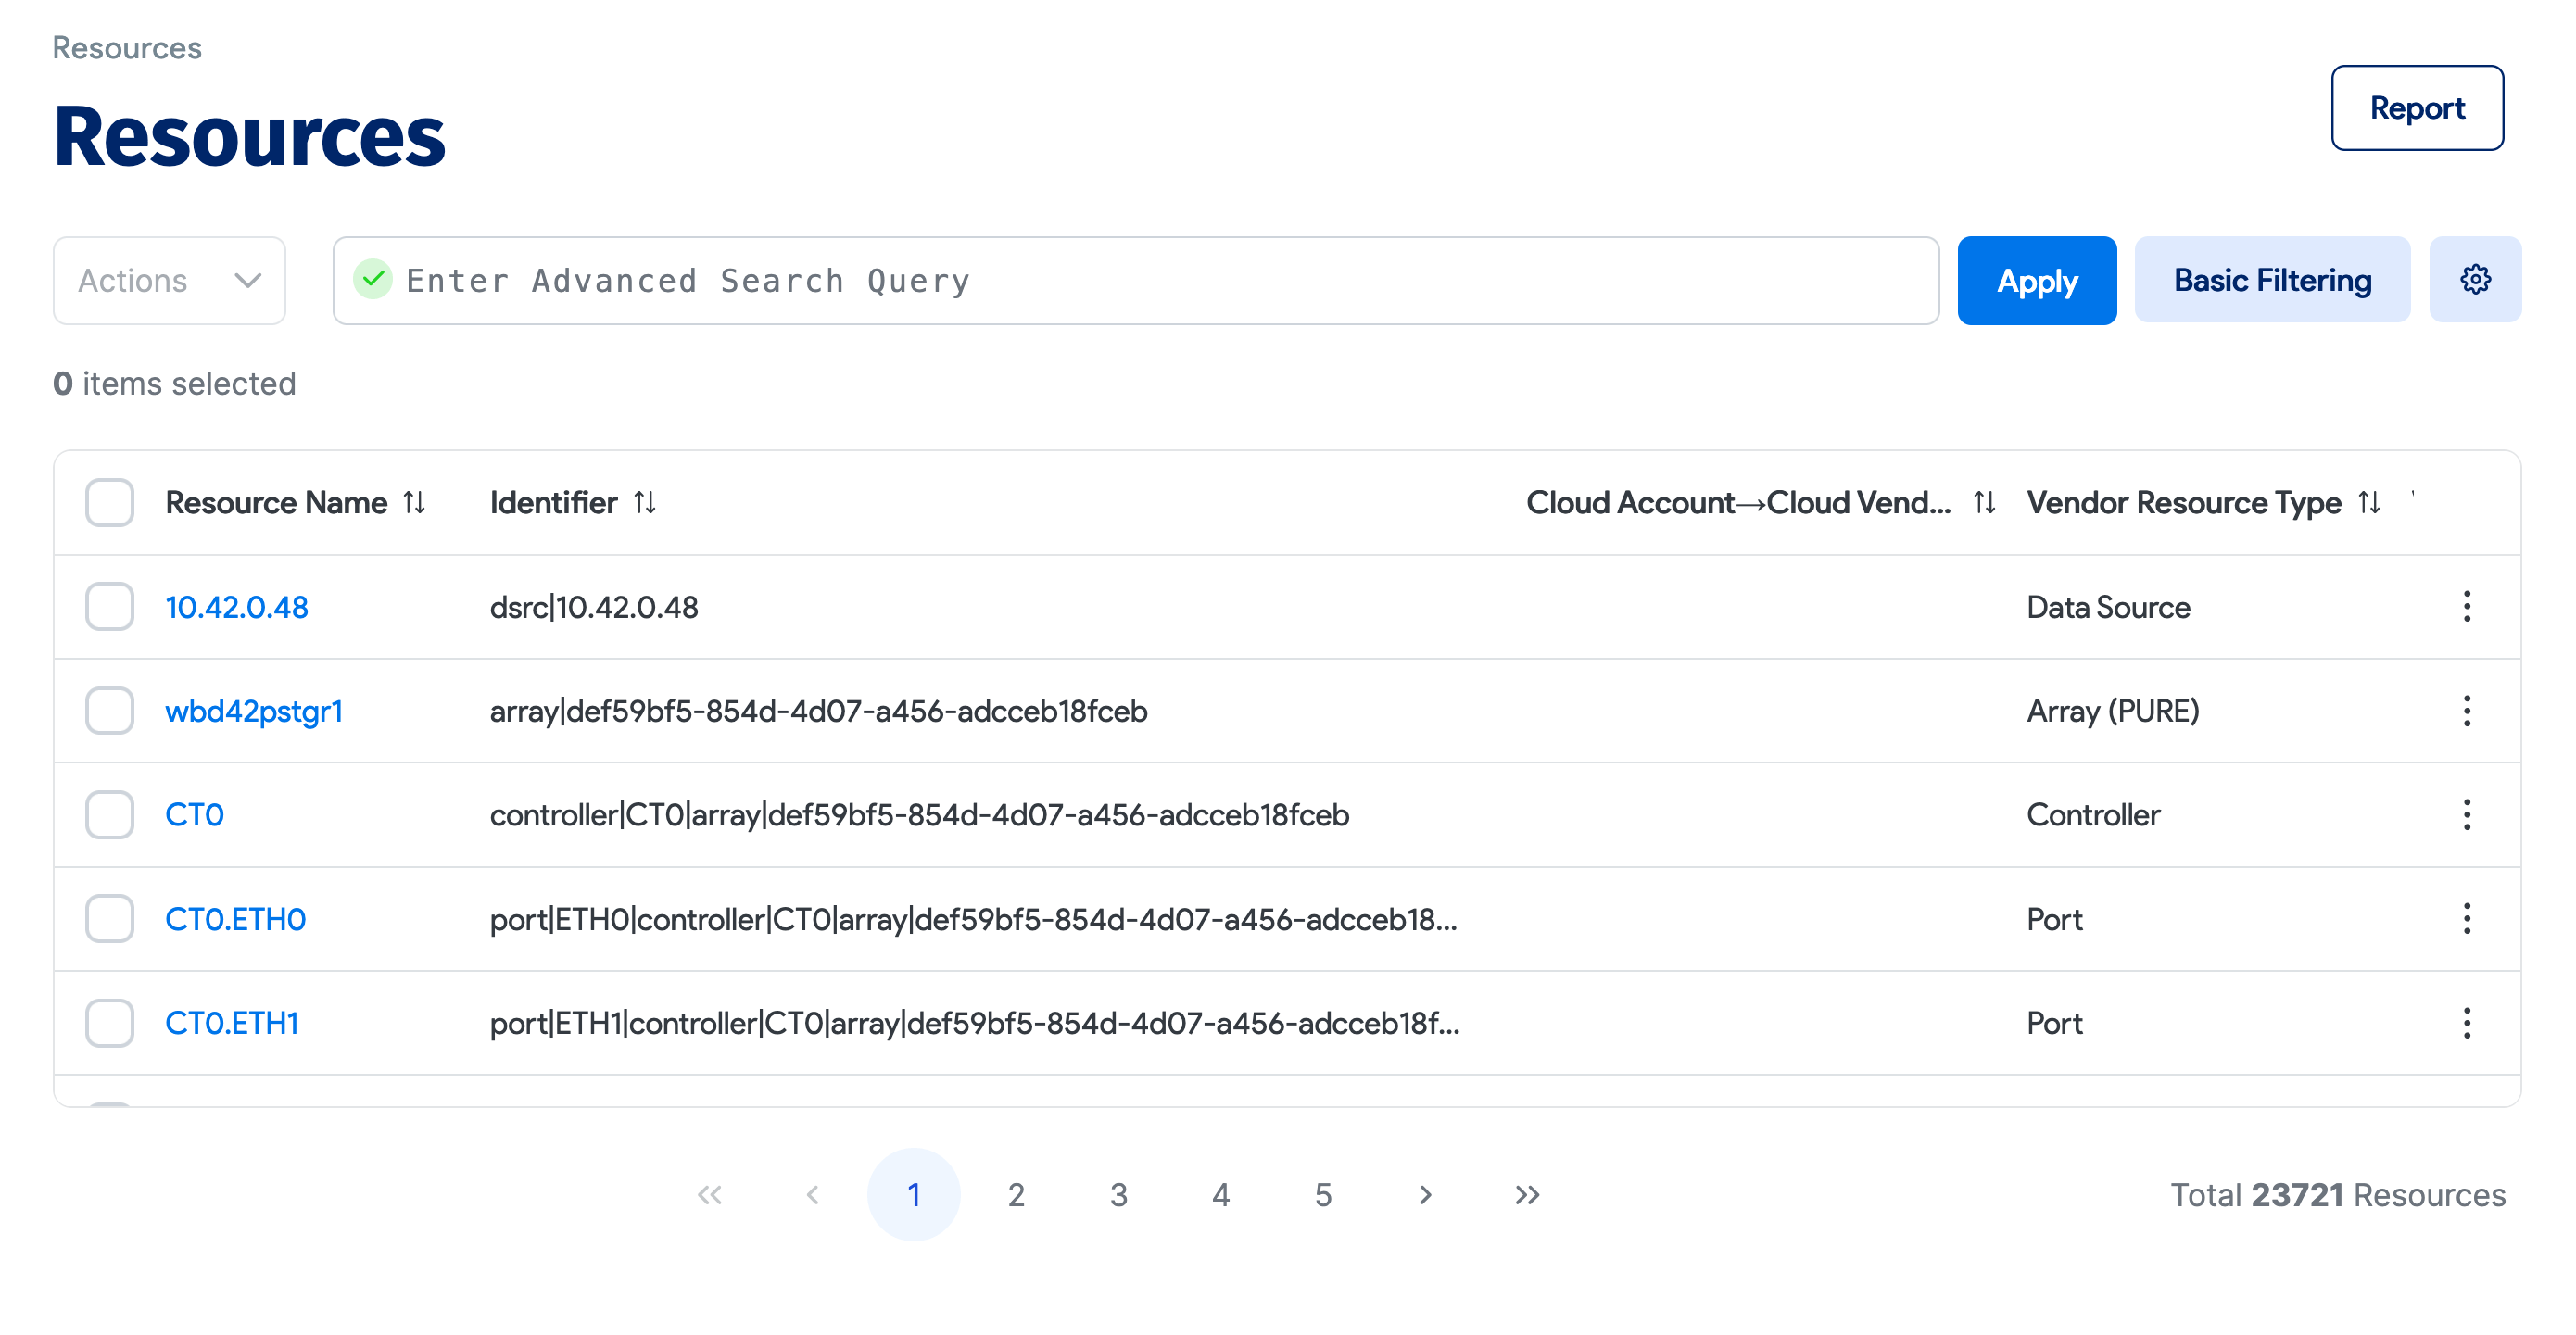Image resolution: width=2576 pixels, height=1335 pixels.
Task: Click the Report button
Action: pyautogui.click(x=2417, y=107)
